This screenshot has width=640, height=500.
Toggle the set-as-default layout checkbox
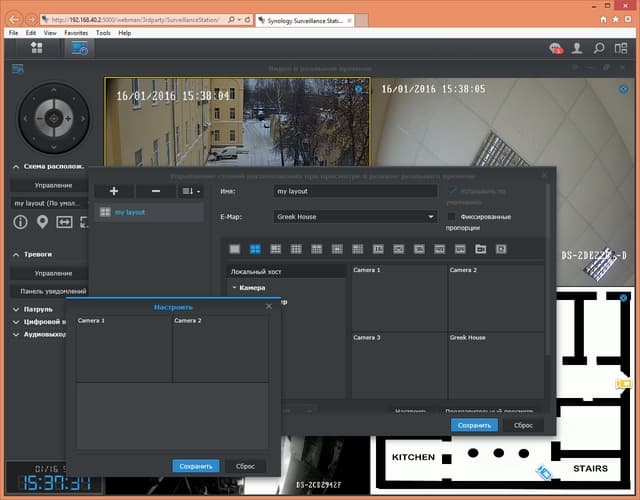coord(453,190)
